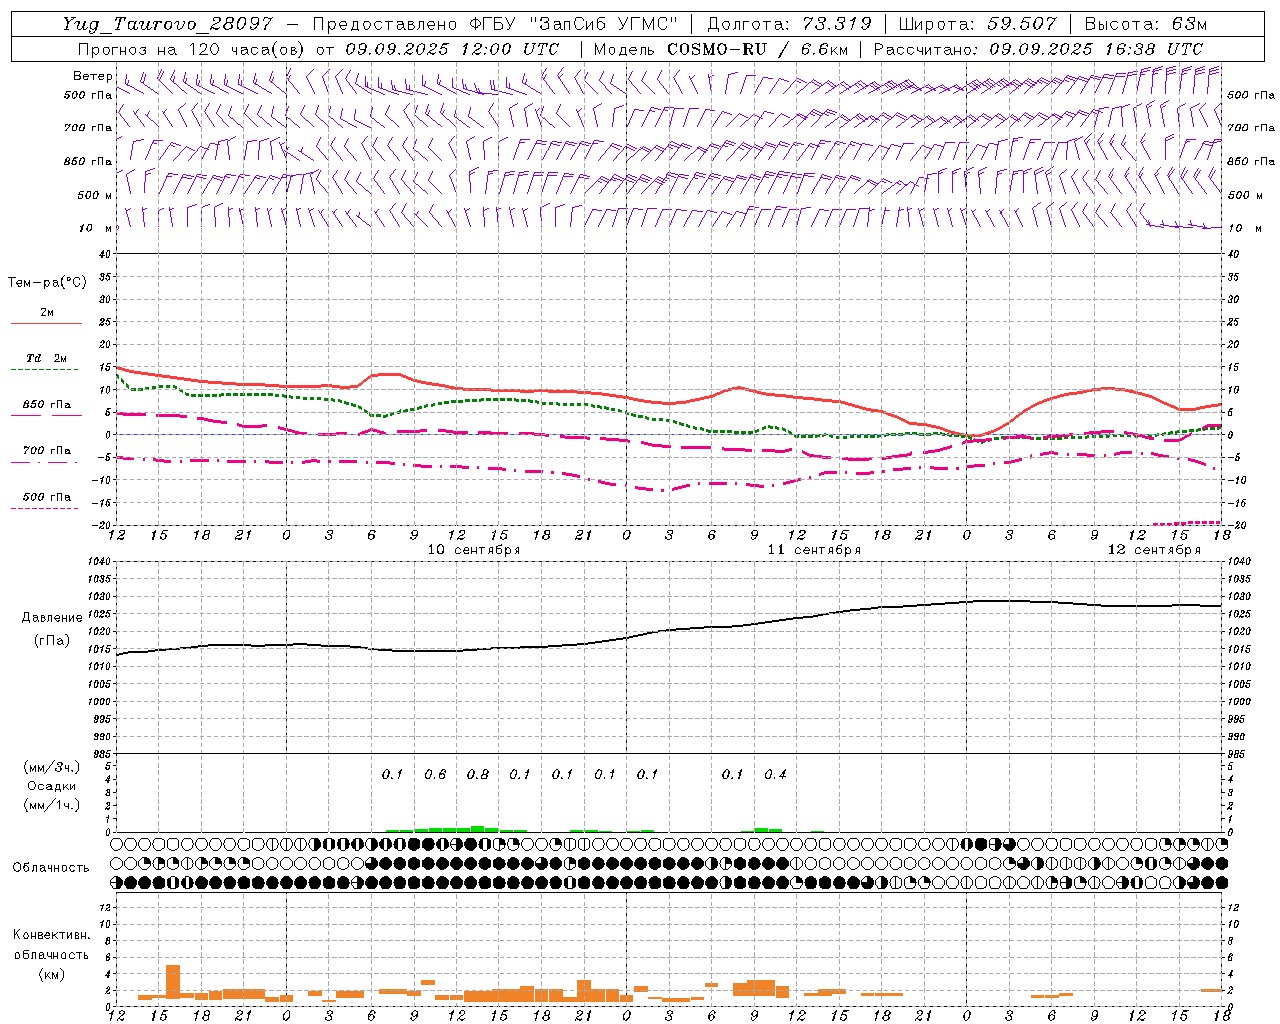Click the tallest orange convective cloud bar
1280x1024 pixels.
pos(173,982)
